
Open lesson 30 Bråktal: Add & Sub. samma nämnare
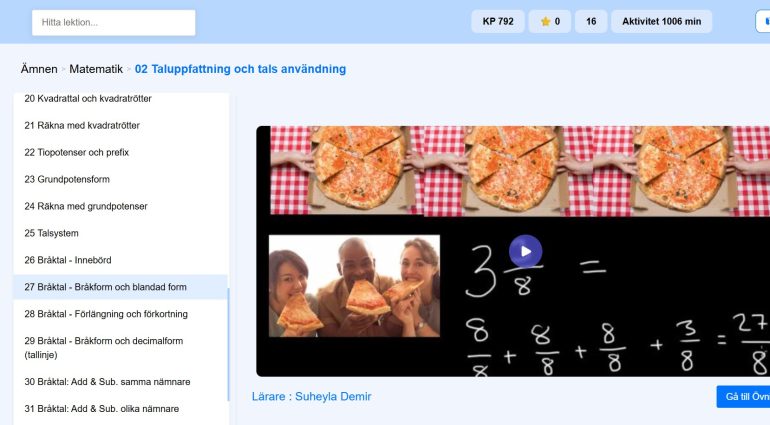point(107,382)
